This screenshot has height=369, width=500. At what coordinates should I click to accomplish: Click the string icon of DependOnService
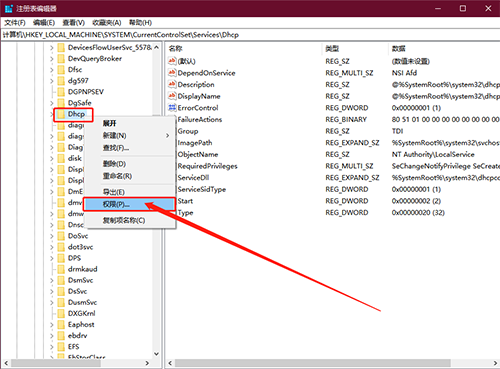[172, 73]
